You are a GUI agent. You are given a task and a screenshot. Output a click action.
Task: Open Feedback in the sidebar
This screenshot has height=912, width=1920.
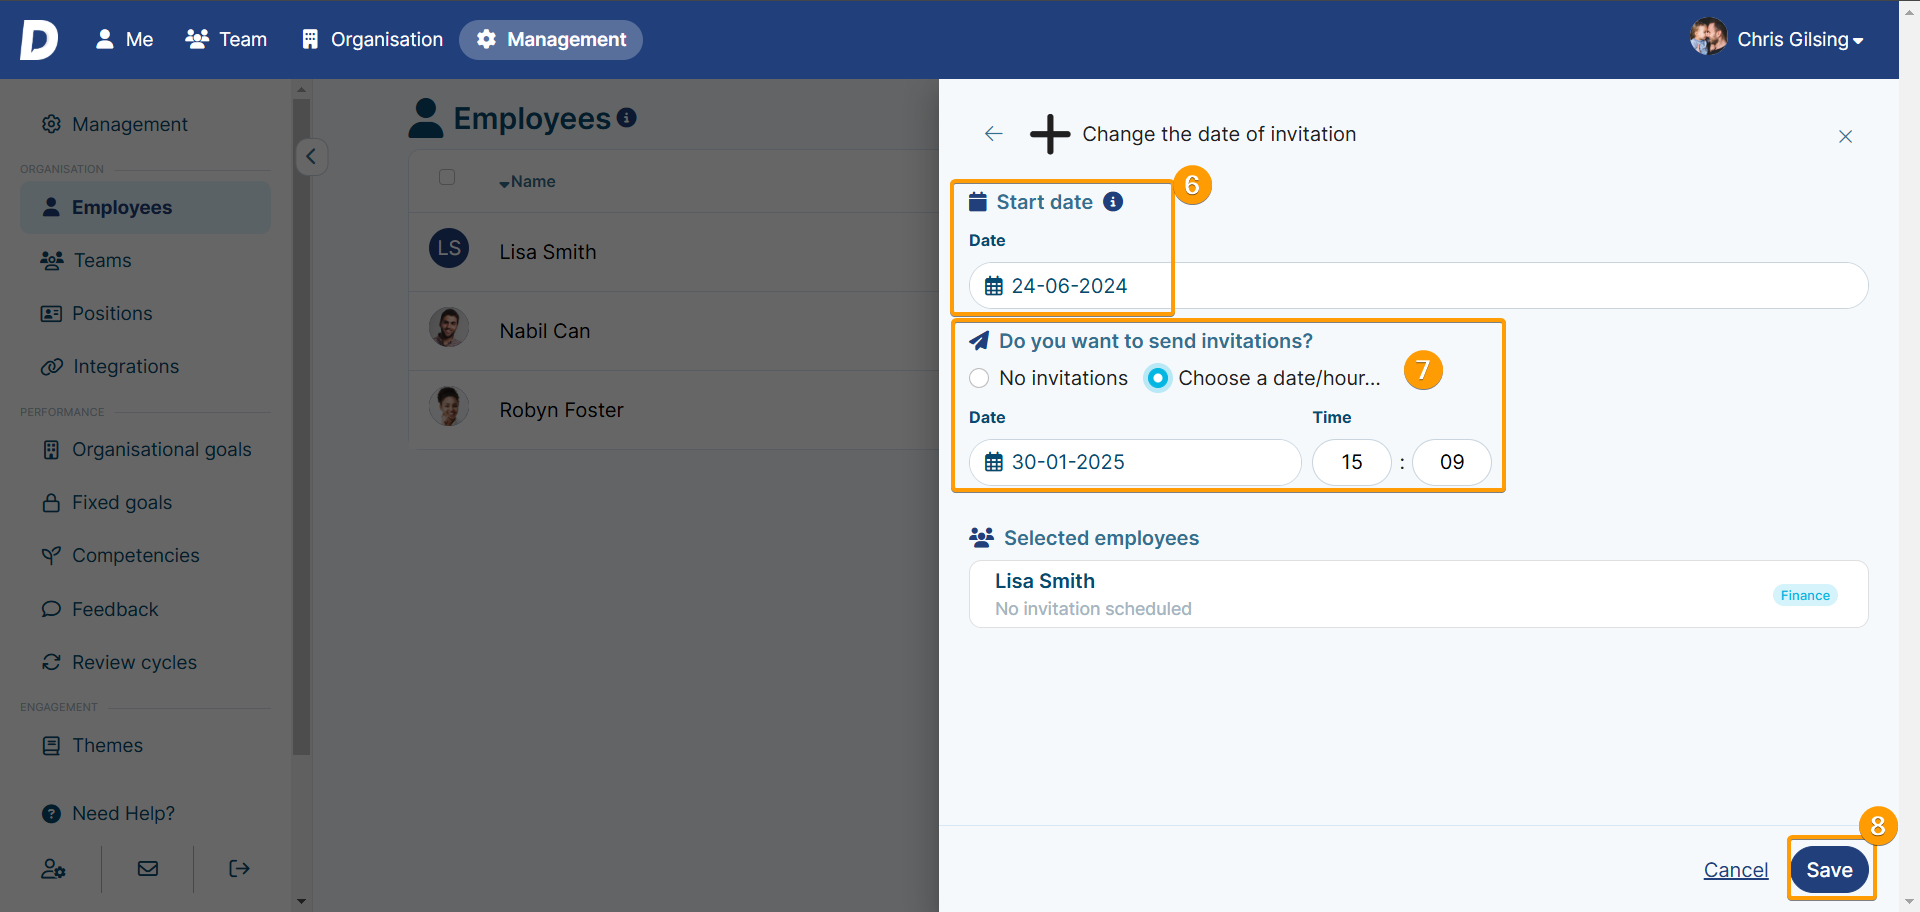tap(115, 609)
